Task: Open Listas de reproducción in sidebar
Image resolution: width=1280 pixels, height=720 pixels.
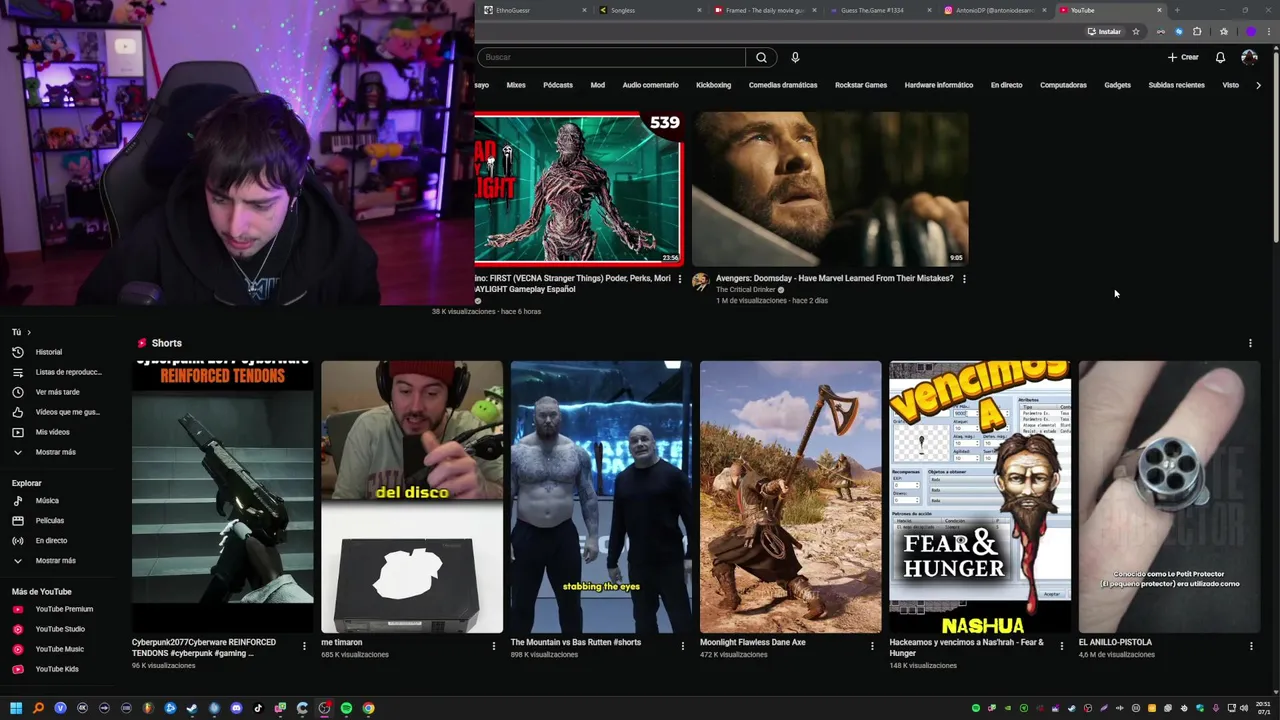Action: click(x=56, y=372)
